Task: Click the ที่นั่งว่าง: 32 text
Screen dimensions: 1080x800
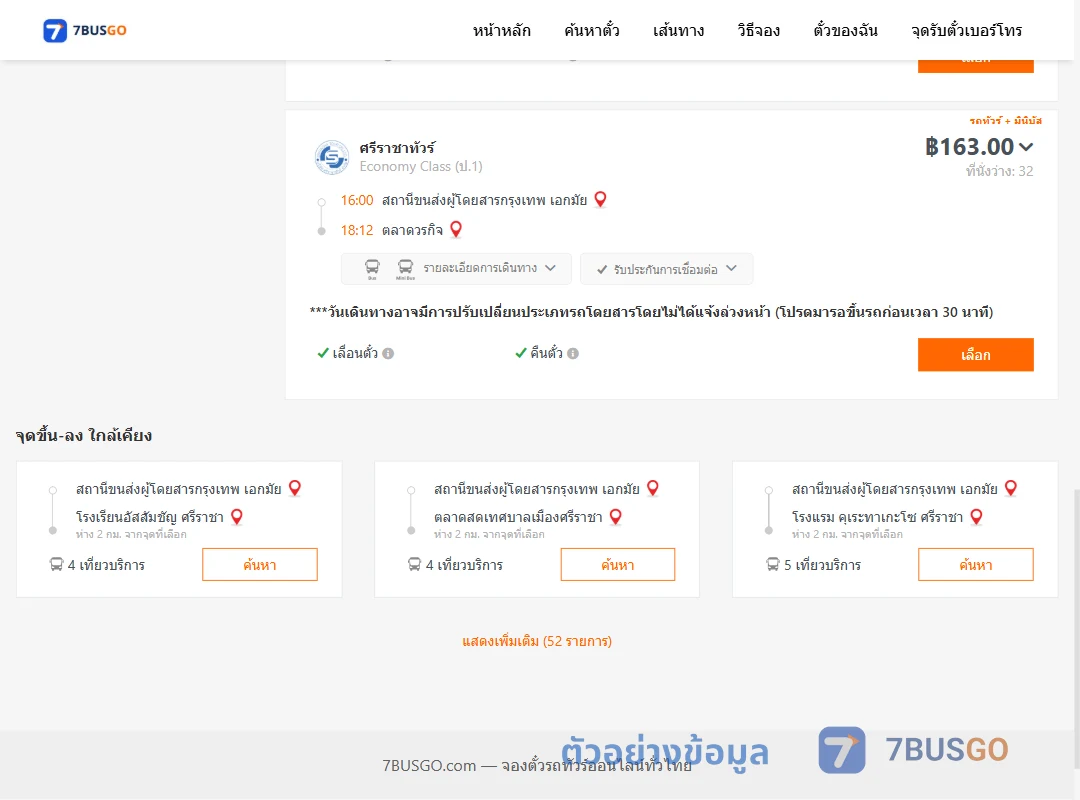Action: (x=999, y=171)
